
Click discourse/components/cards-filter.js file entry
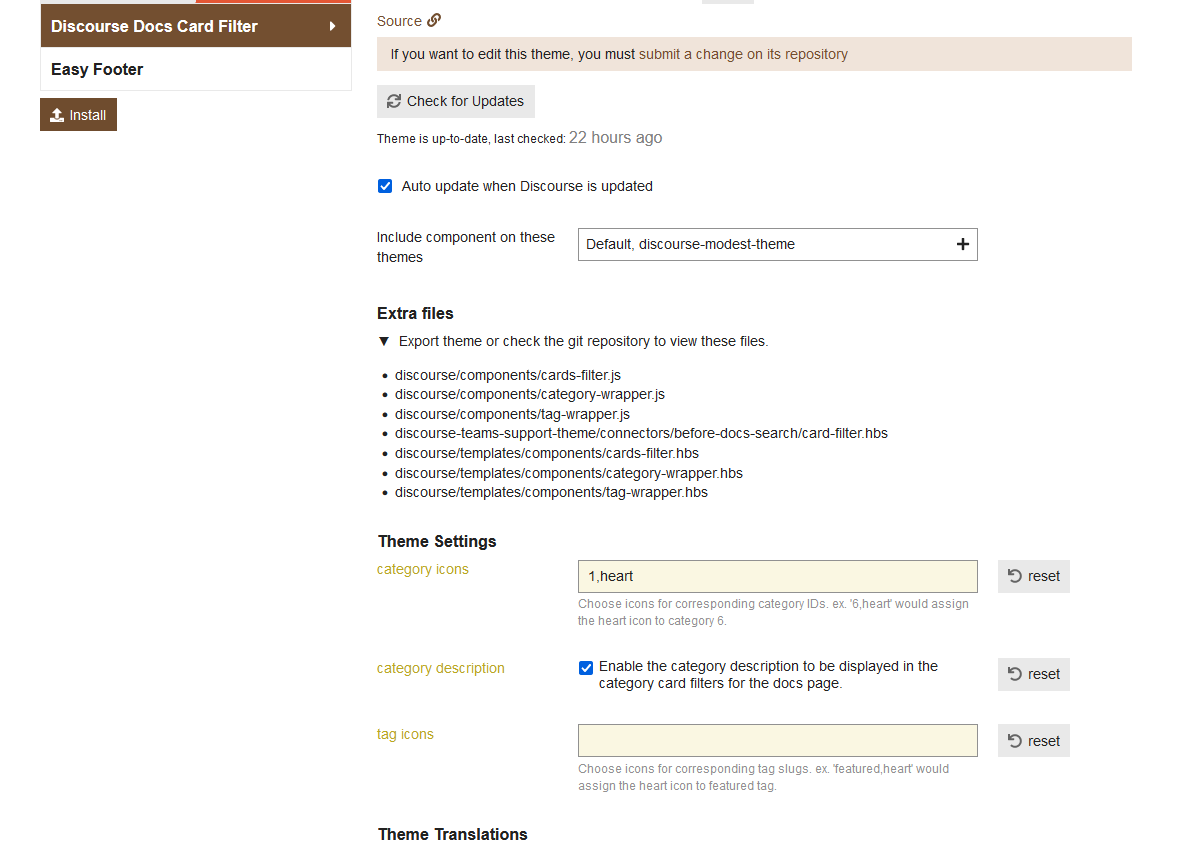[508, 375]
